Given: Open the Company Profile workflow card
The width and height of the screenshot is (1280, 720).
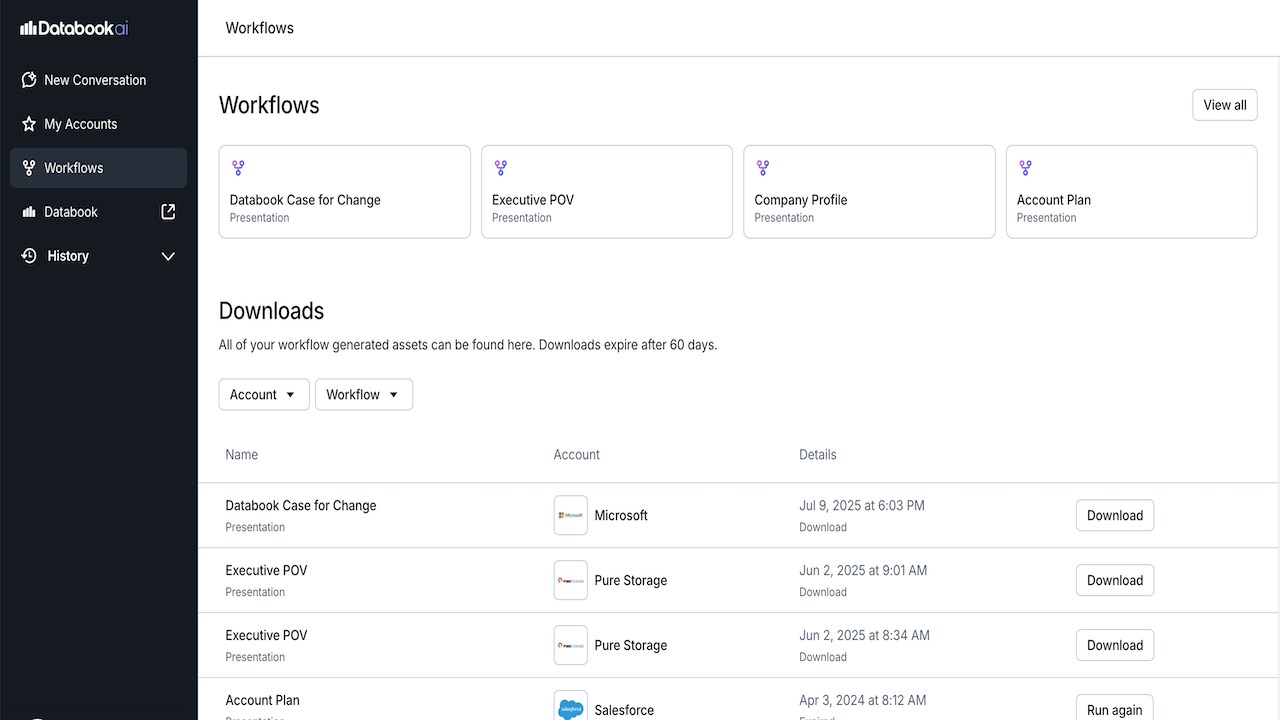Looking at the screenshot, I should click(869, 192).
